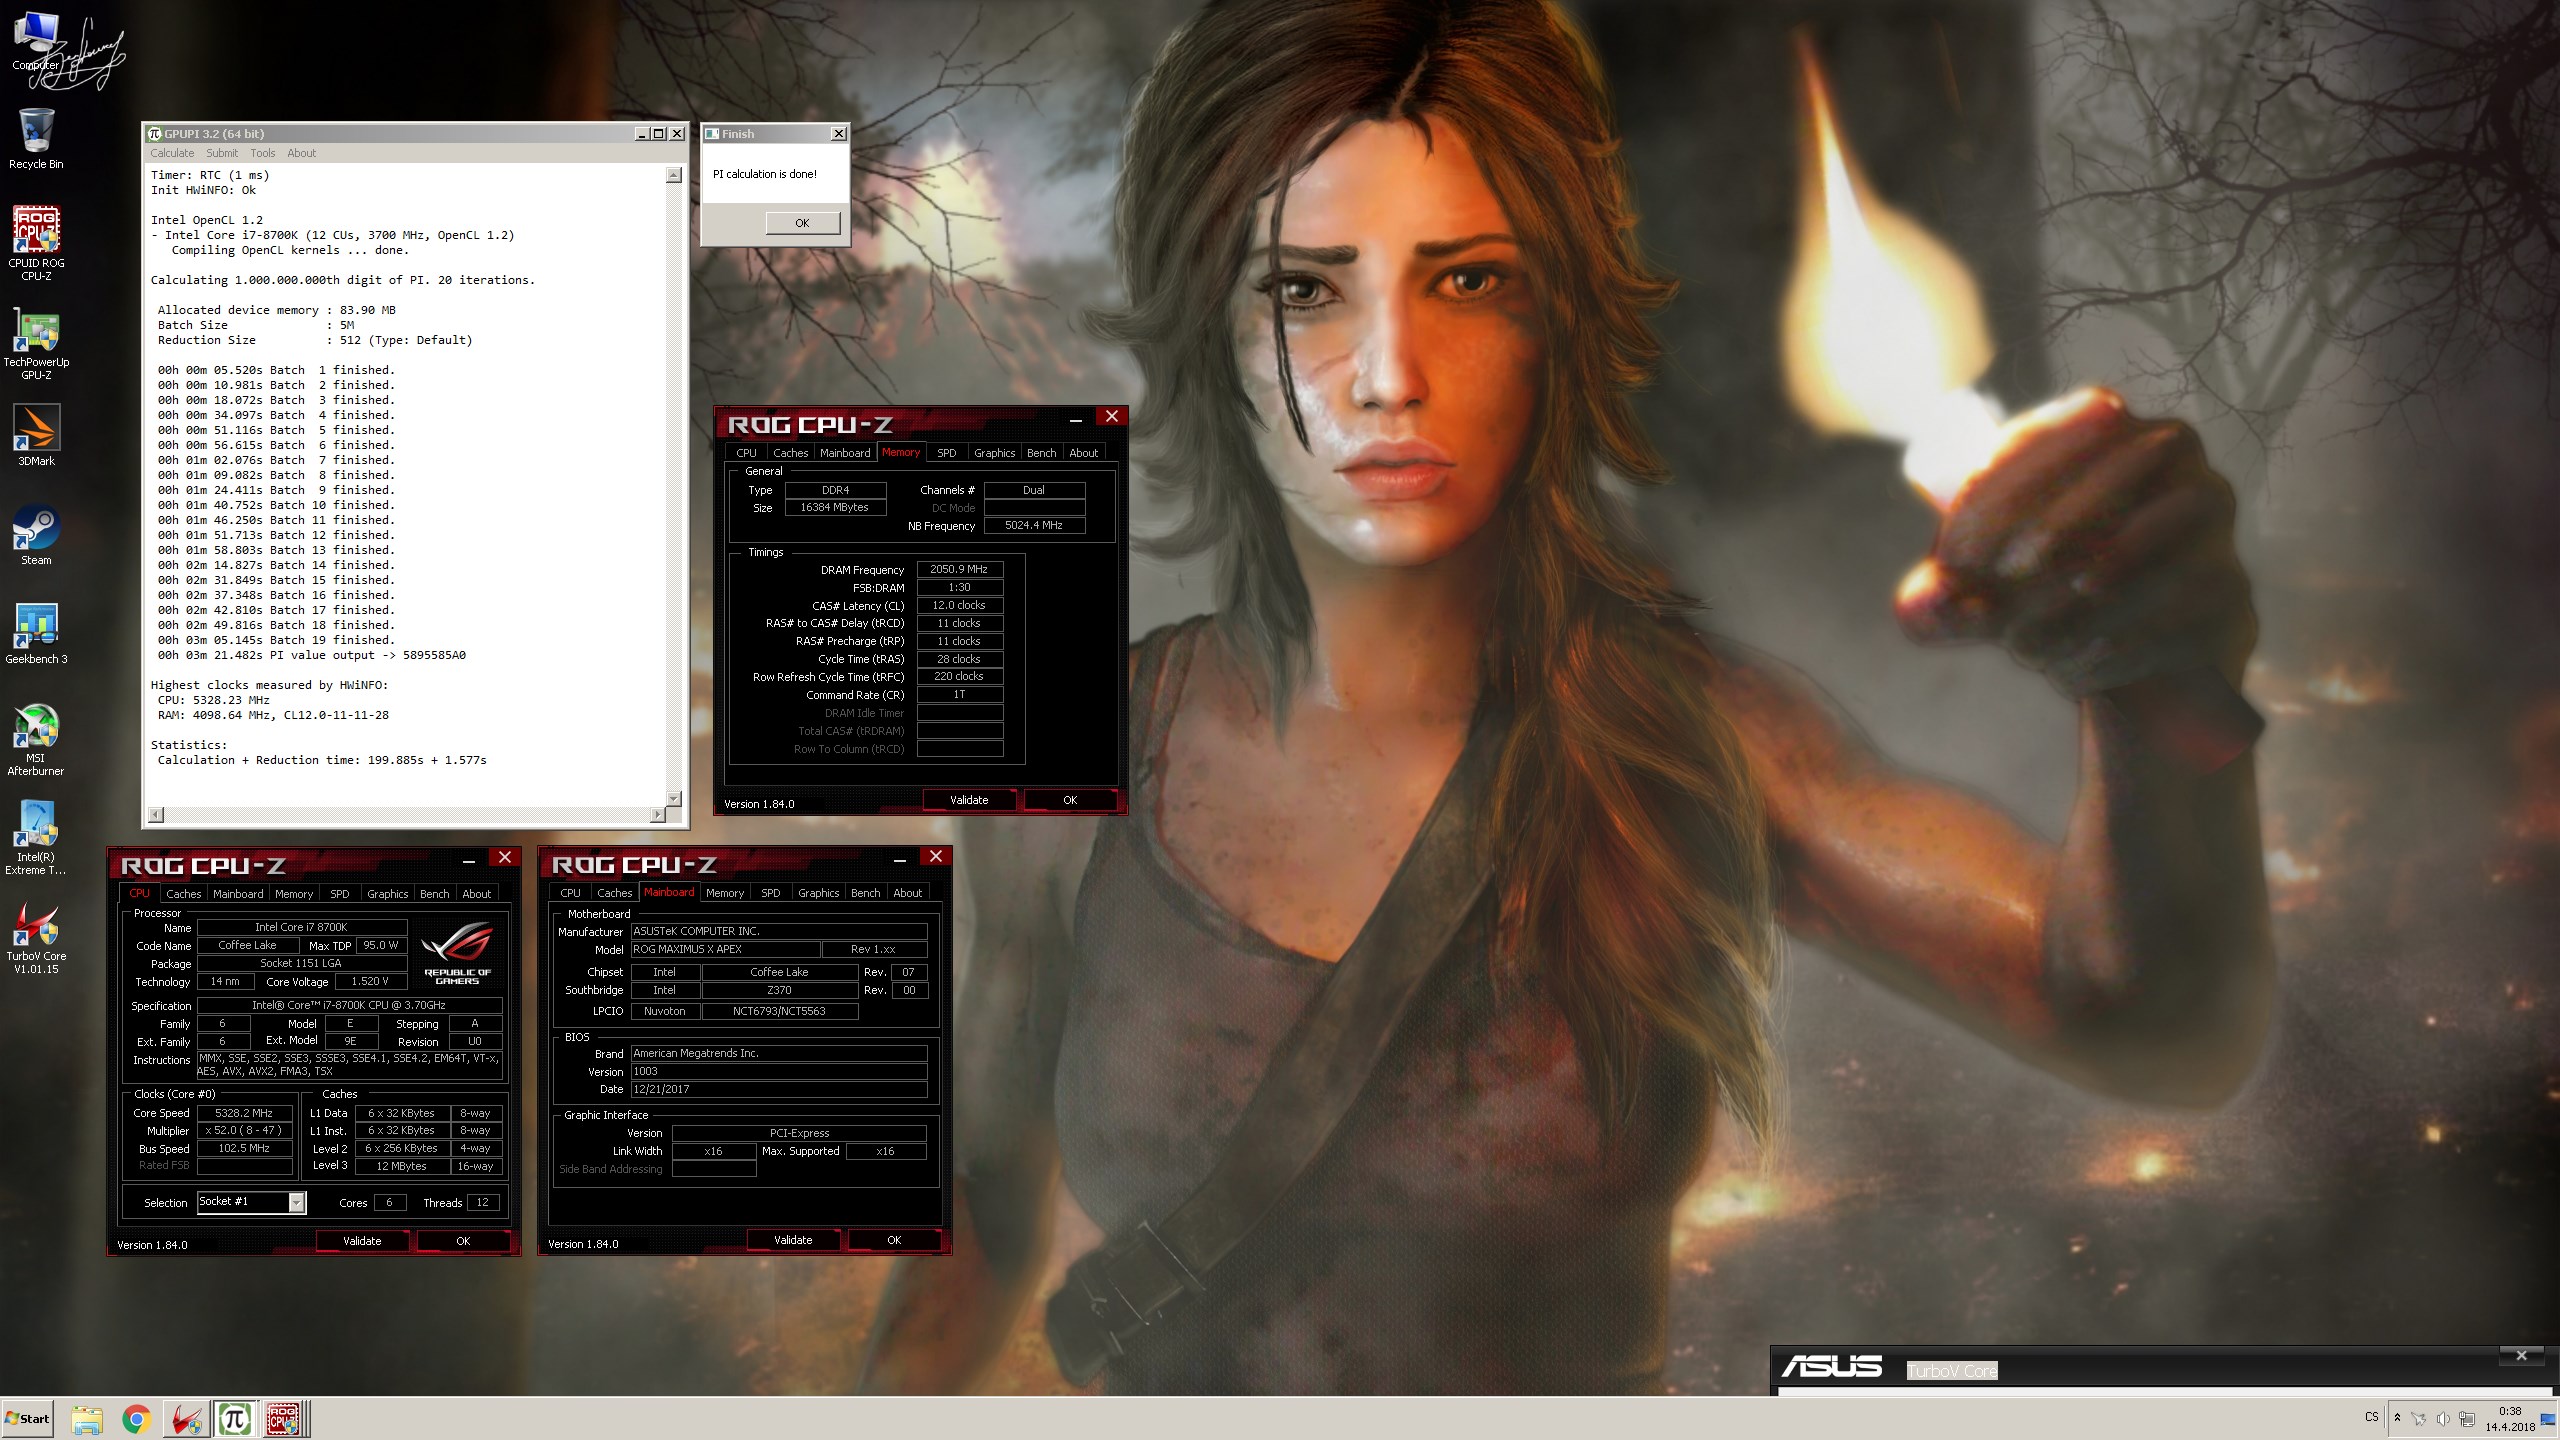Open the volume speaker tray icon
This screenshot has width=2560, height=1440.
click(2443, 1419)
